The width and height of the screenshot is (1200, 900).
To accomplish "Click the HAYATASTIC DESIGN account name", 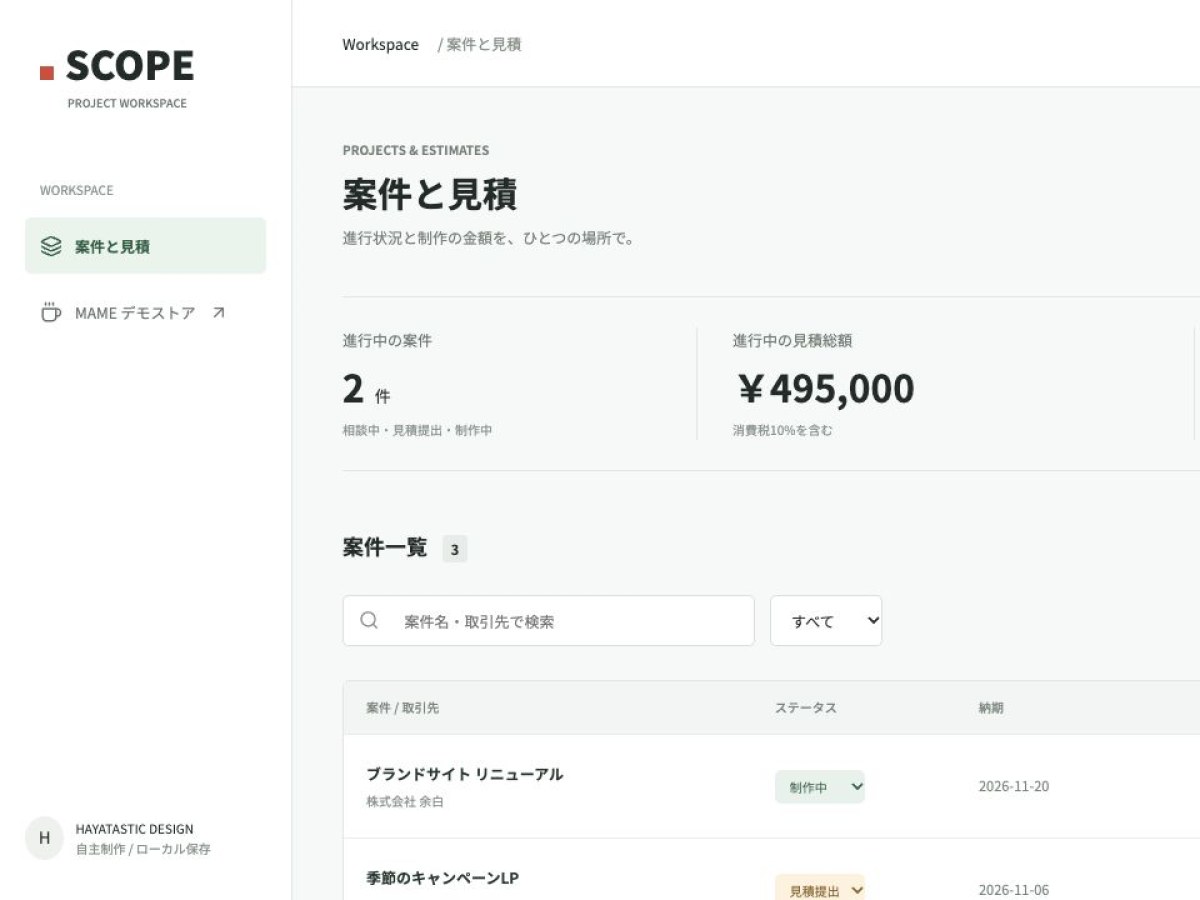I will point(134,829).
